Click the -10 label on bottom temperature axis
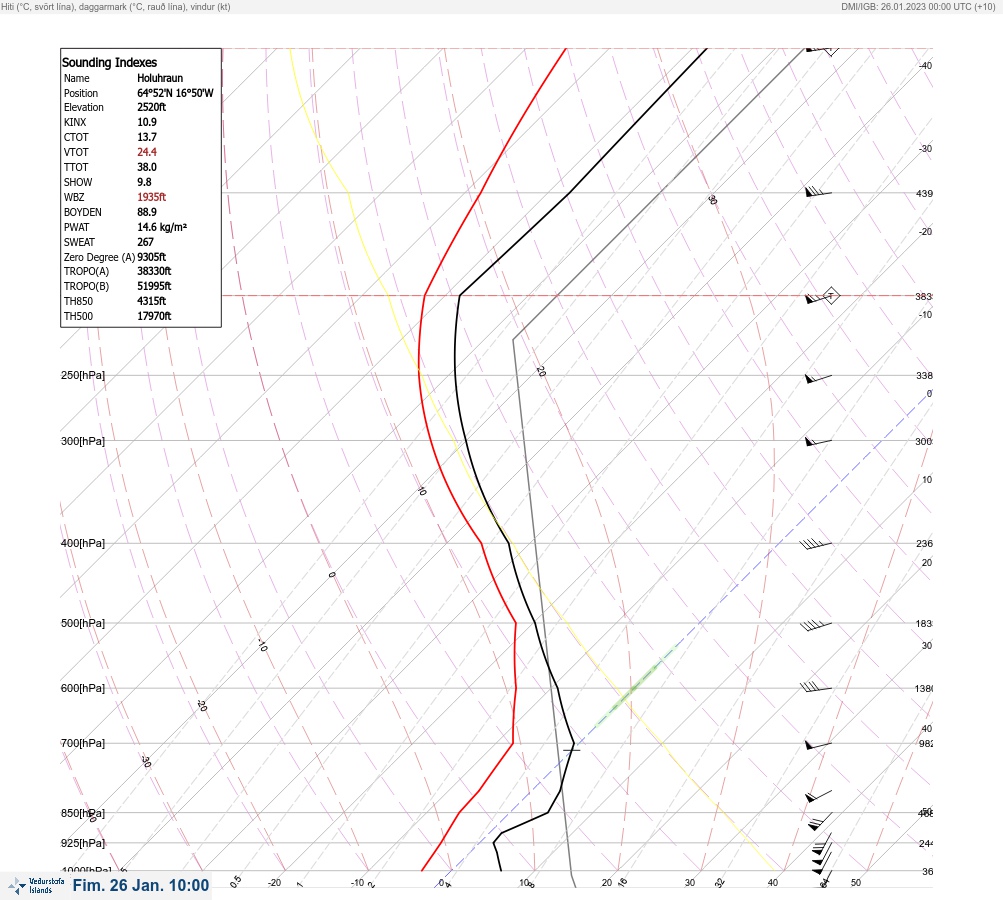This screenshot has height=900, width=1003. [358, 883]
